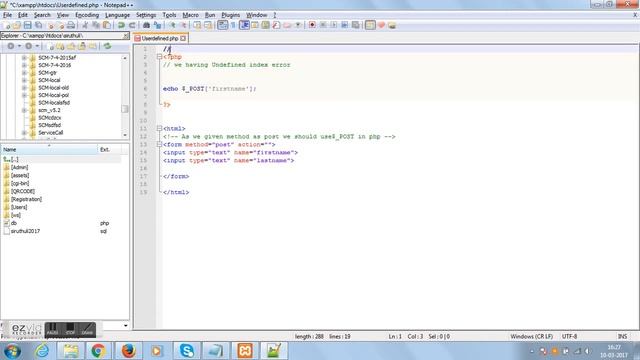Print the document using the Print icon

coord(71,25)
